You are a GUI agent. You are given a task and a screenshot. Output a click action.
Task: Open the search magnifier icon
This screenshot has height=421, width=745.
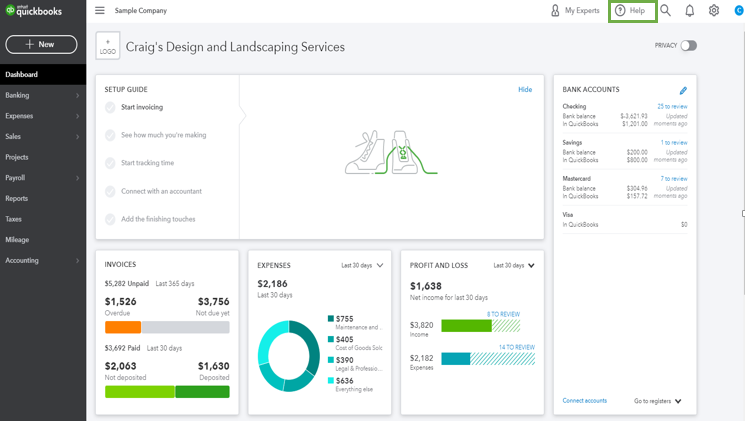point(665,10)
